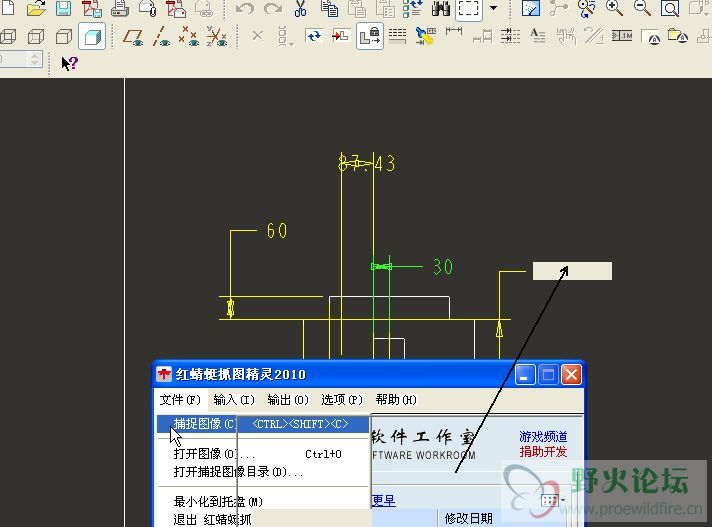Click the update sheet blue arrows icon
This screenshot has width=712, height=527.
click(314, 35)
